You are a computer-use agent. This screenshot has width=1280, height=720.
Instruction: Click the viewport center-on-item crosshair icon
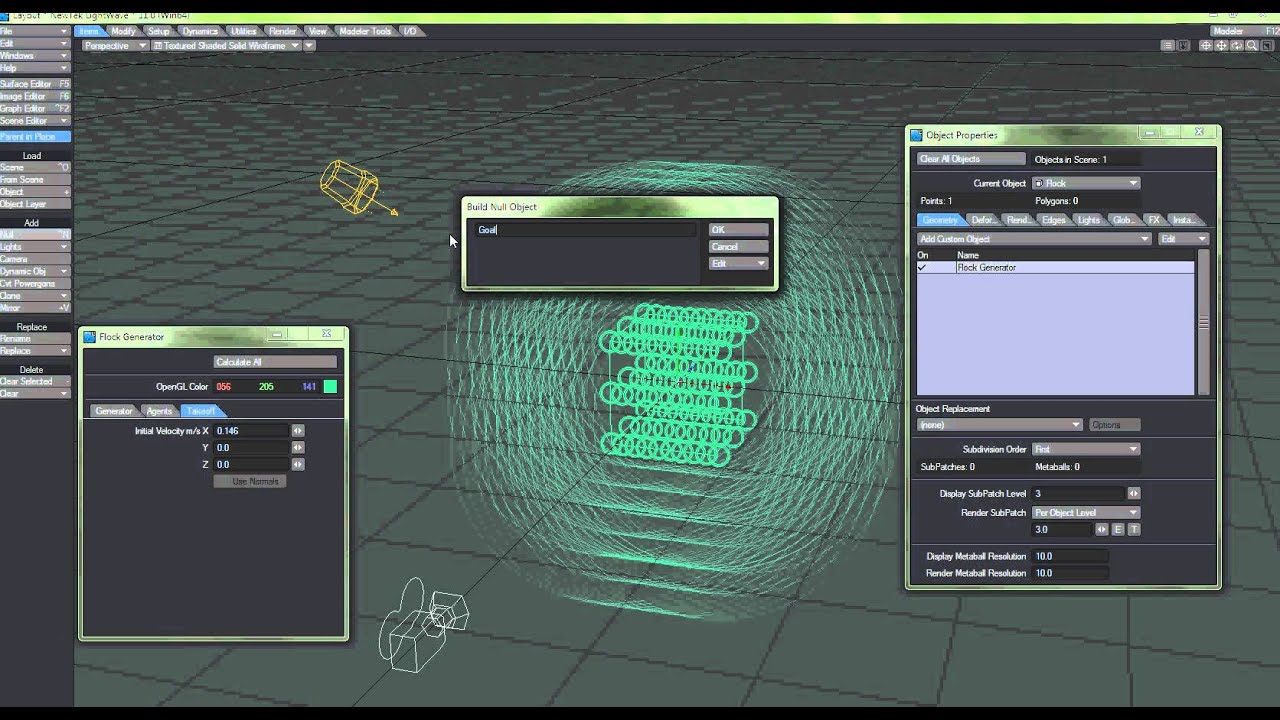[1205, 45]
